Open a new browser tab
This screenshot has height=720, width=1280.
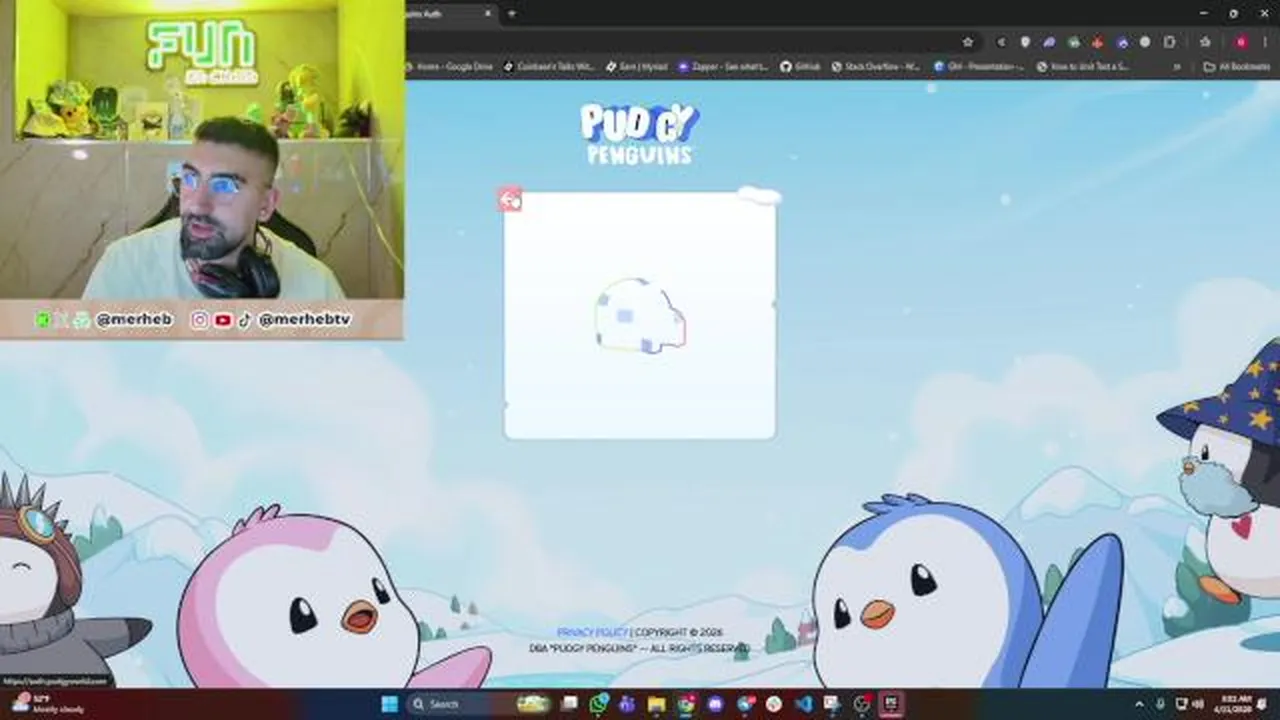512,14
